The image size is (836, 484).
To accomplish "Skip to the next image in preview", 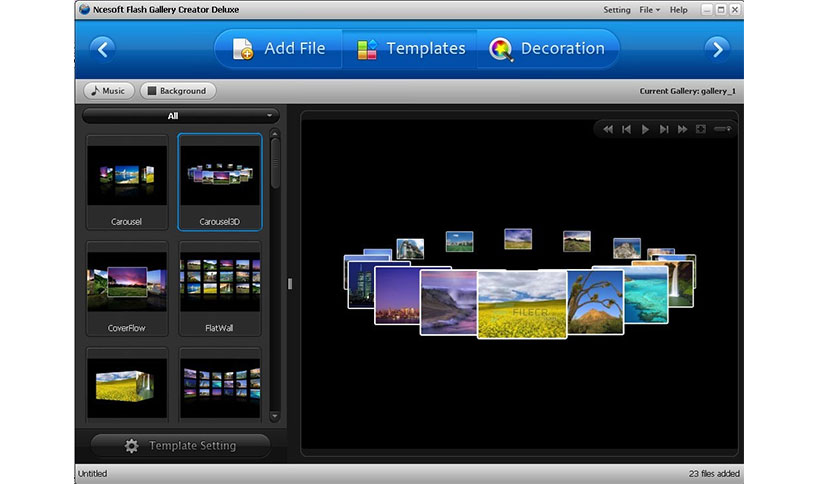I will point(664,129).
